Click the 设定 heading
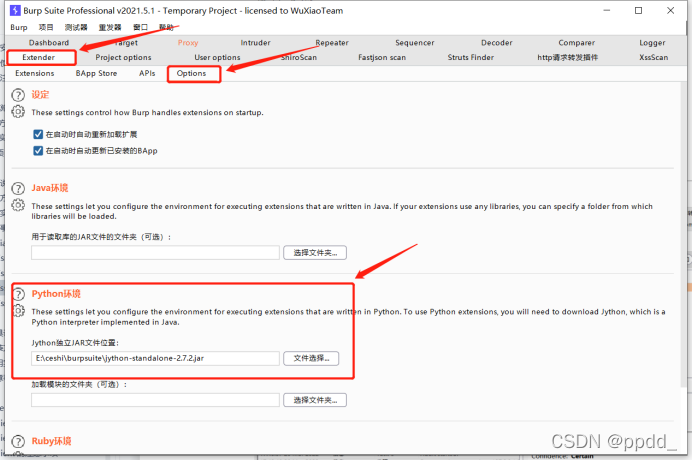The width and height of the screenshot is (692, 461). point(40,94)
